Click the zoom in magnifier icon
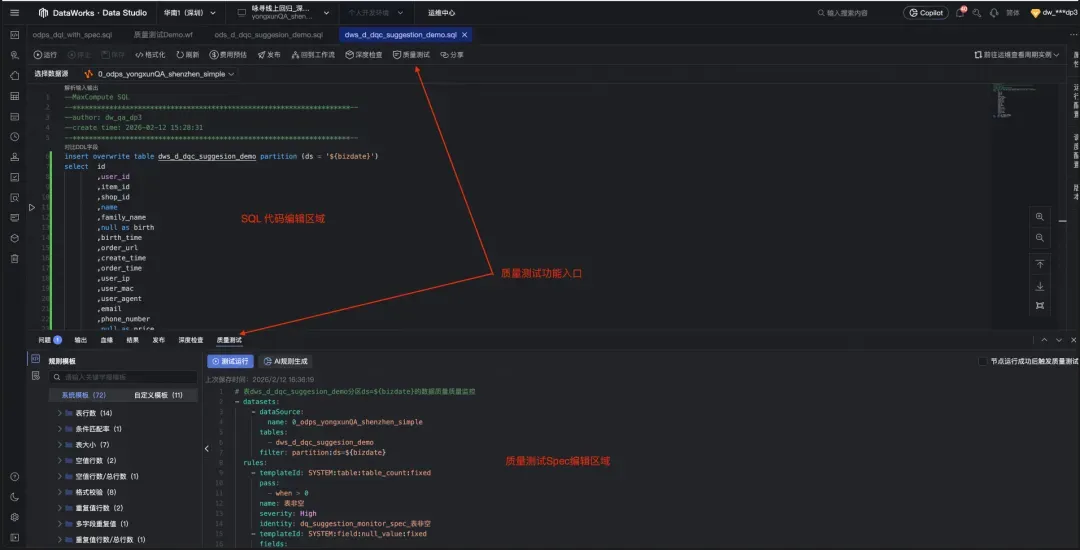1080x550 pixels. [1040, 217]
